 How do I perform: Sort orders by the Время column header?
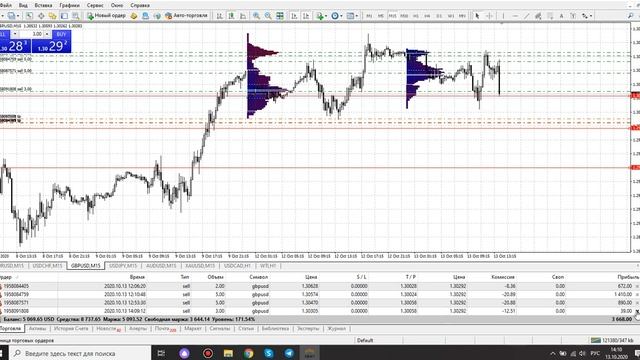tap(137, 277)
